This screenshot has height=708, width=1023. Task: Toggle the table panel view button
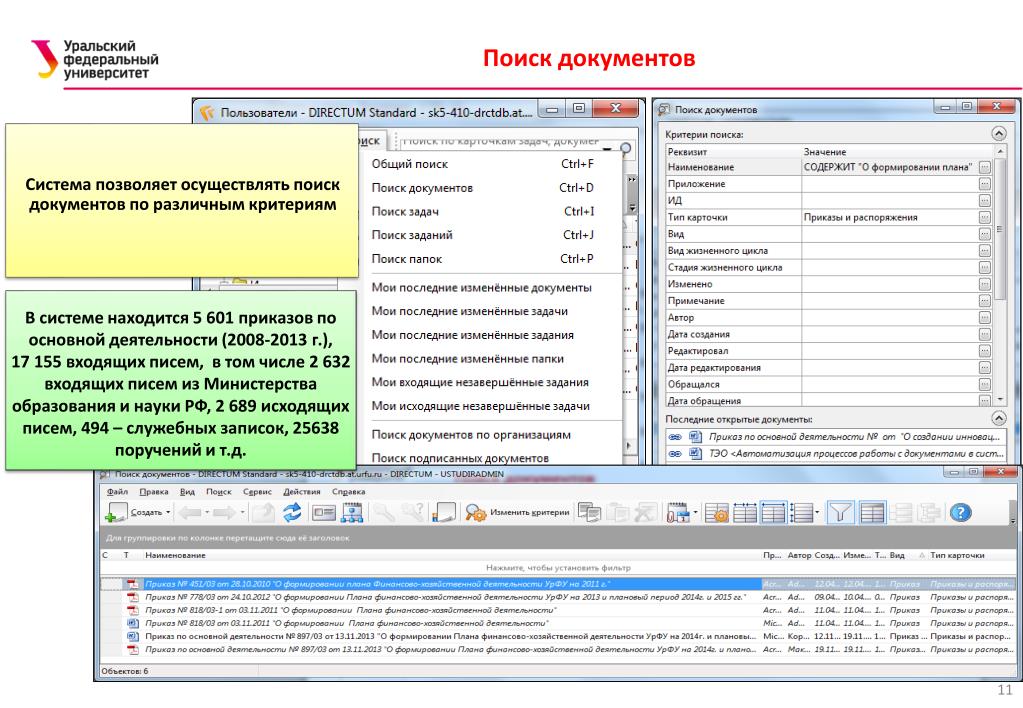tap(872, 513)
